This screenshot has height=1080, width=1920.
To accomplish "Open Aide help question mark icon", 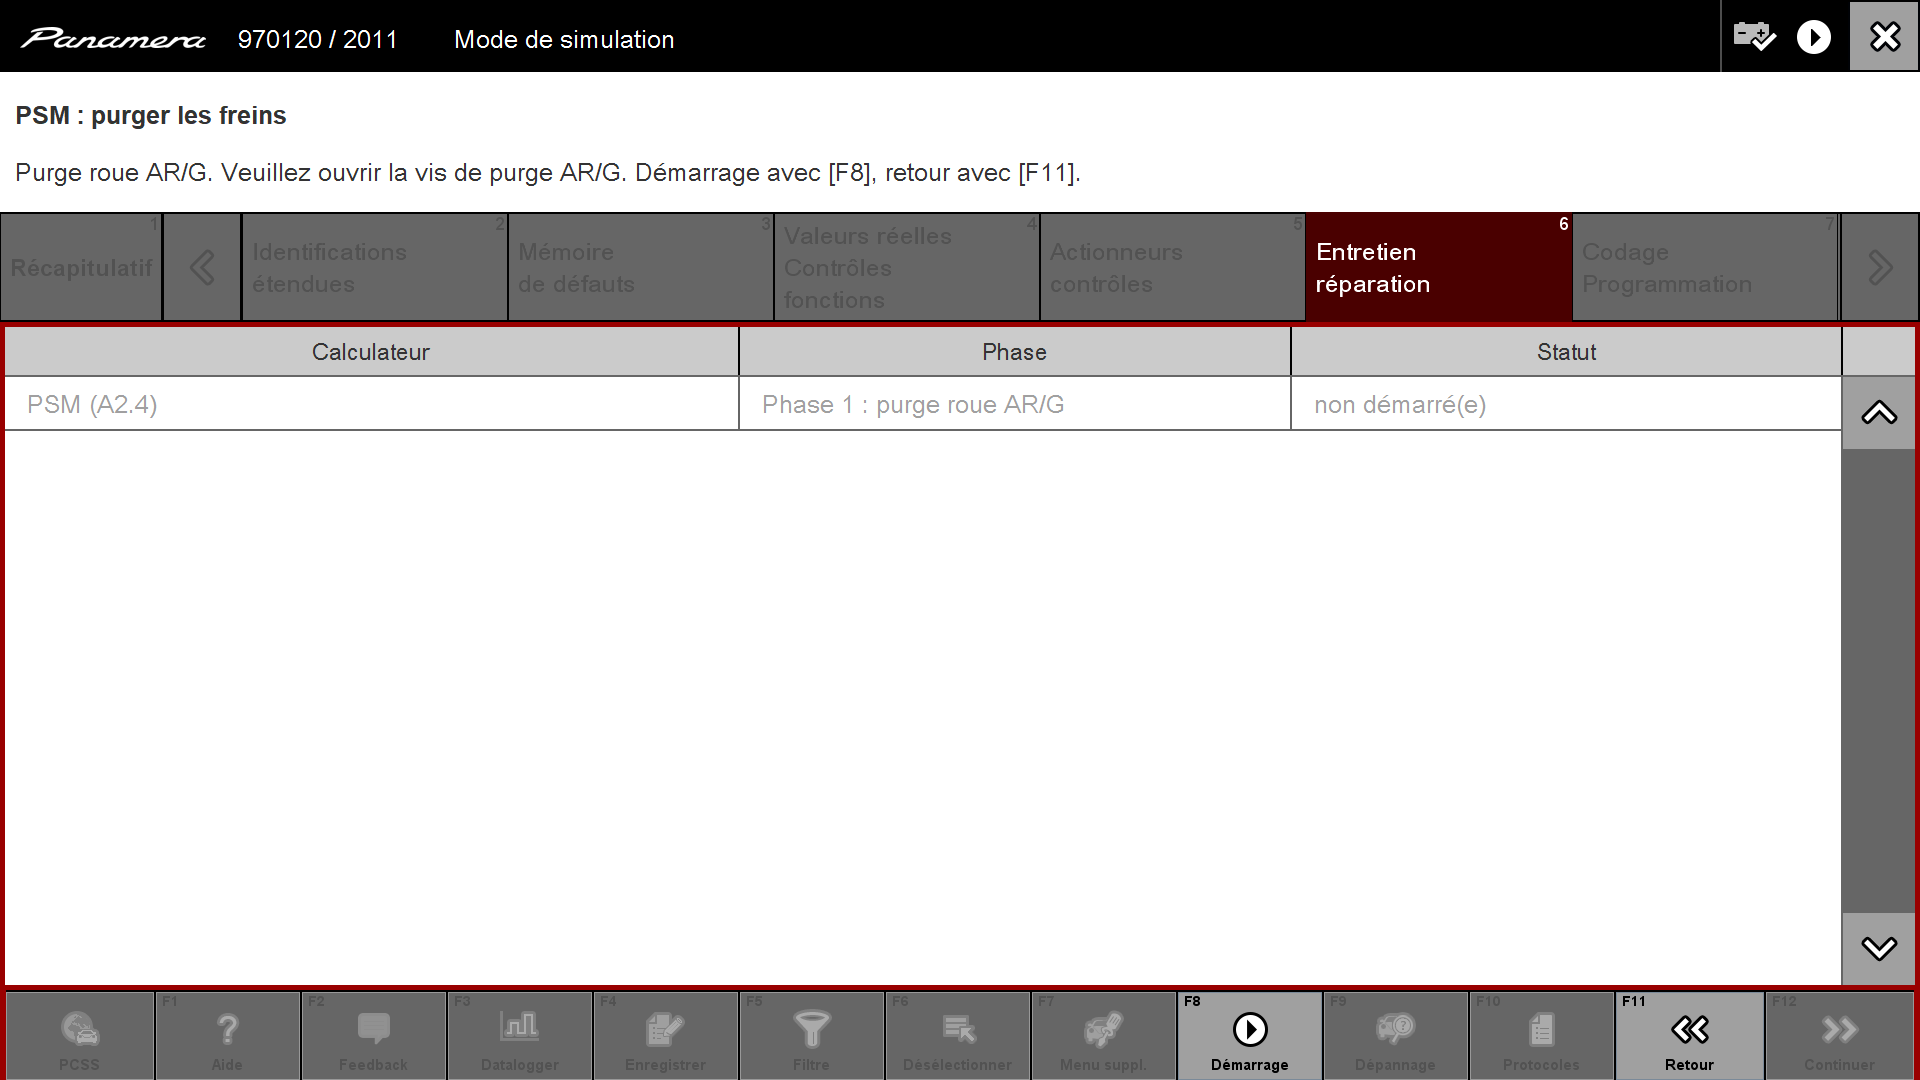I will pos(227,1030).
